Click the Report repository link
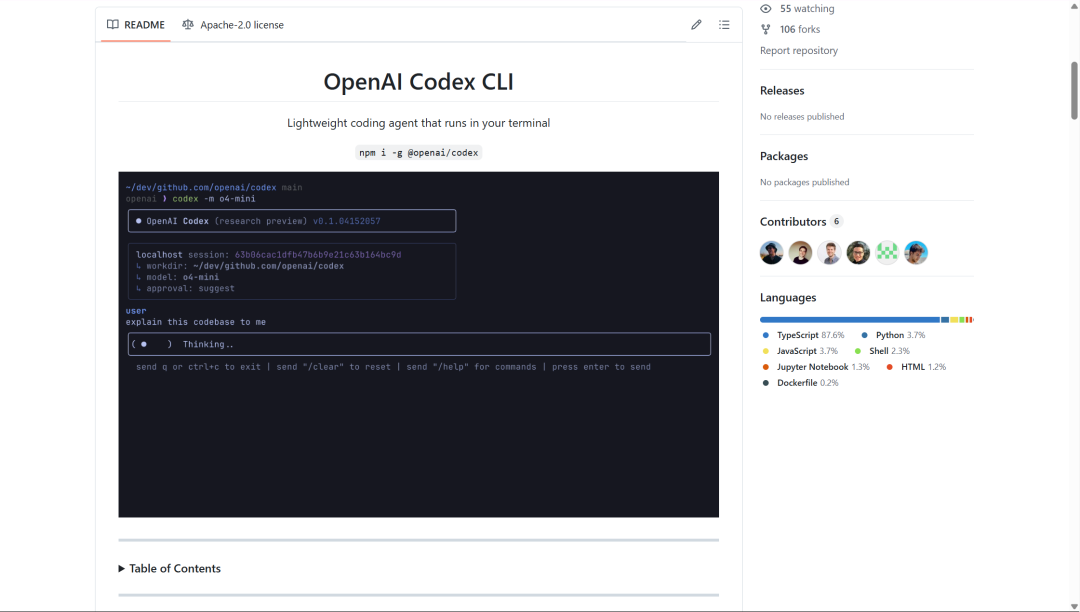 (798, 50)
